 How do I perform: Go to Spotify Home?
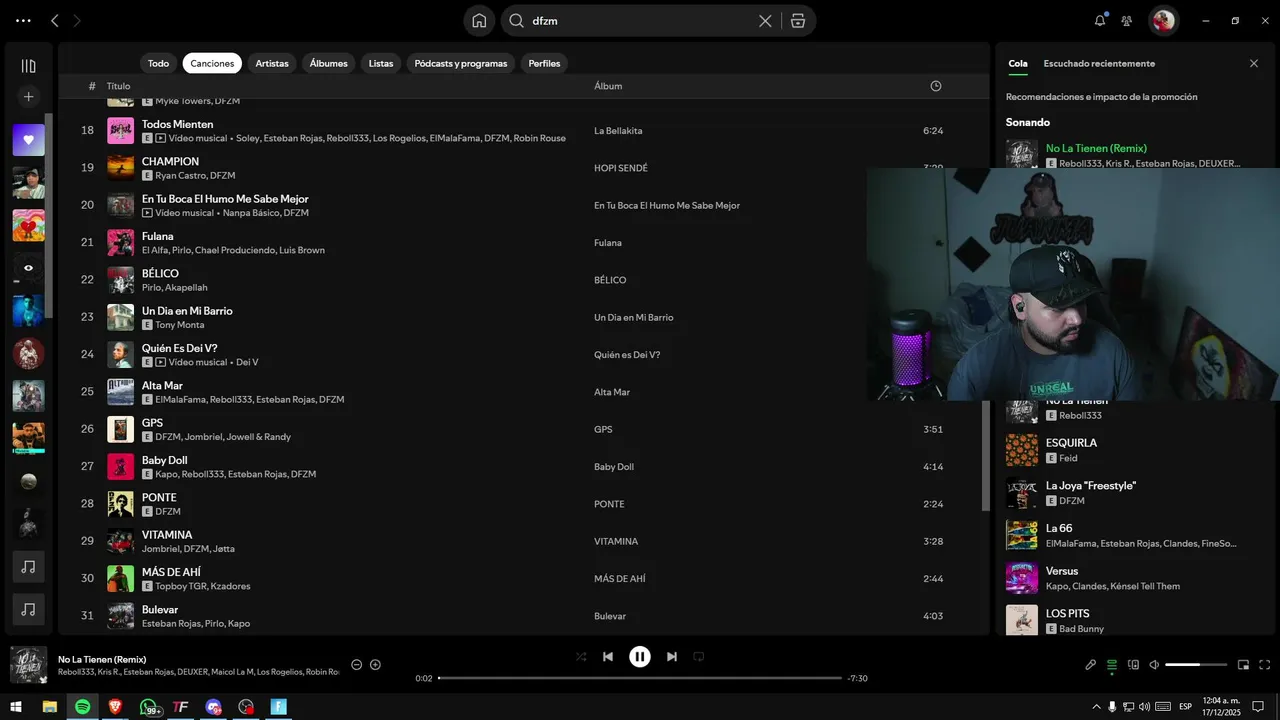[479, 21]
